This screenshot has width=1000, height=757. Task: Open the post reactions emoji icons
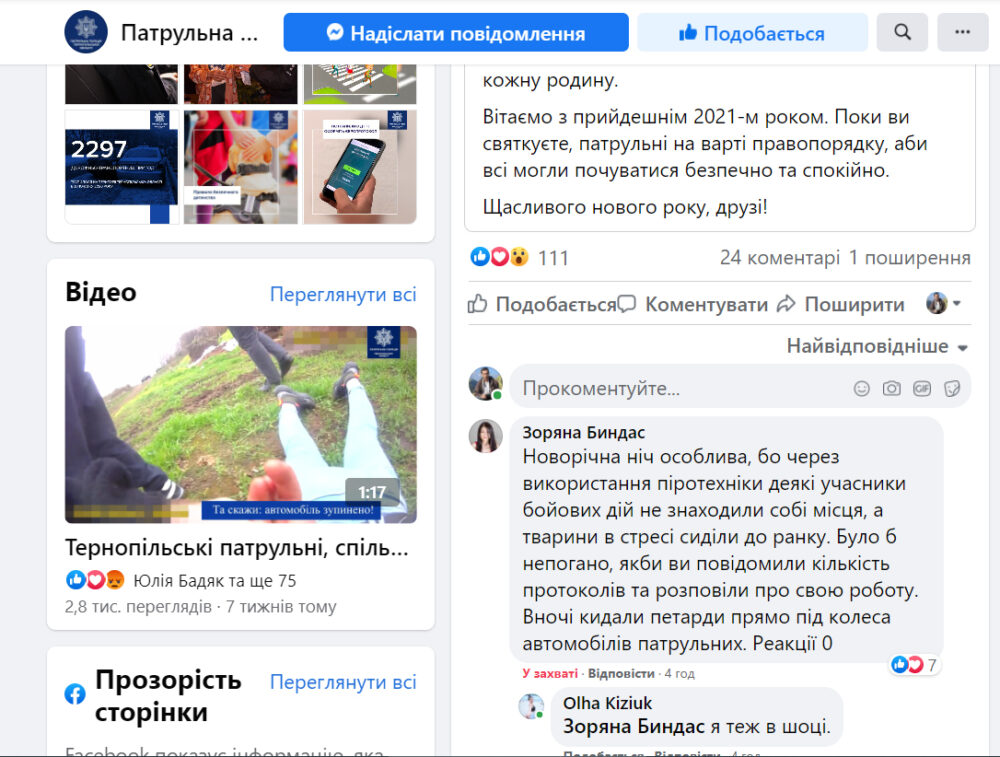[499, 257]
